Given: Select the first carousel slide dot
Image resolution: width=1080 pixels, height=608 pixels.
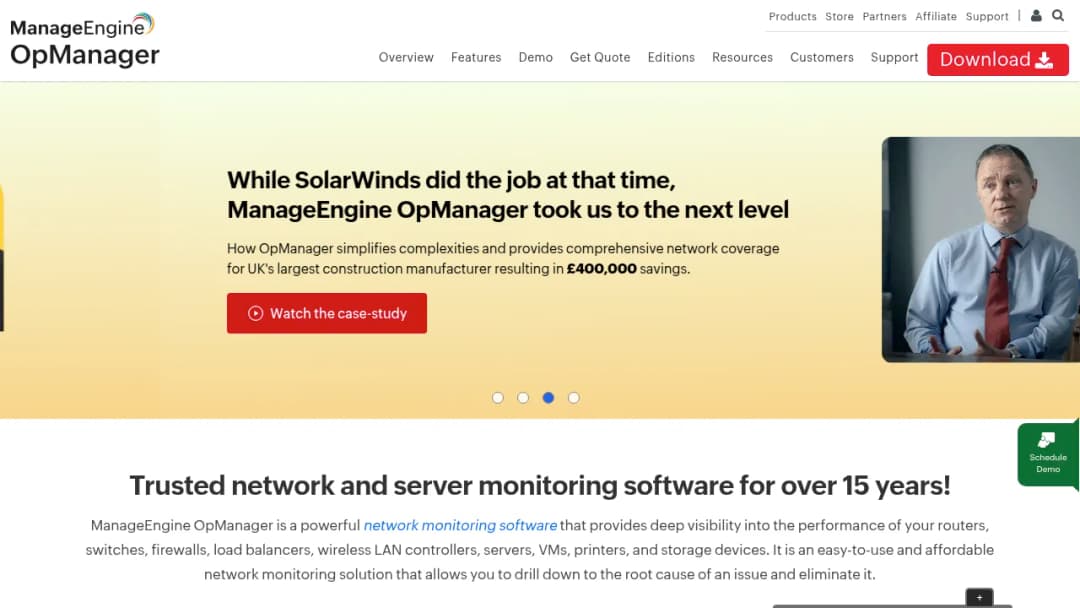Looking at the screenshot, I should 498,398.
